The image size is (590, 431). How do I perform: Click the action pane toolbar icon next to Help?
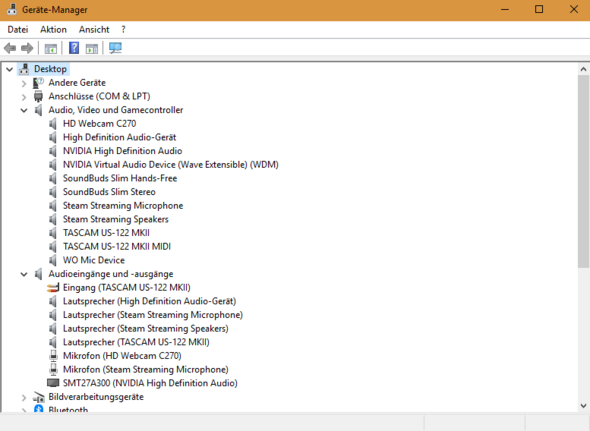92,48
